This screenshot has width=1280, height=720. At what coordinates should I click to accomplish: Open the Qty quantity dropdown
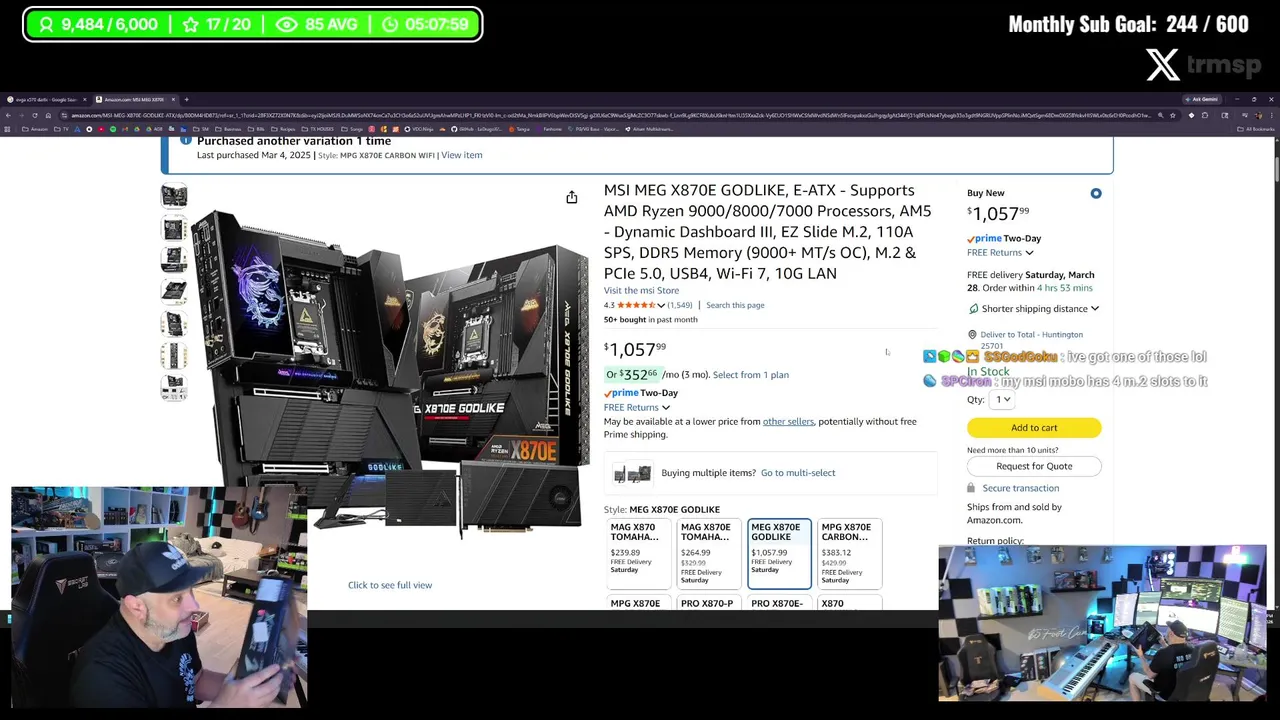1002,399
